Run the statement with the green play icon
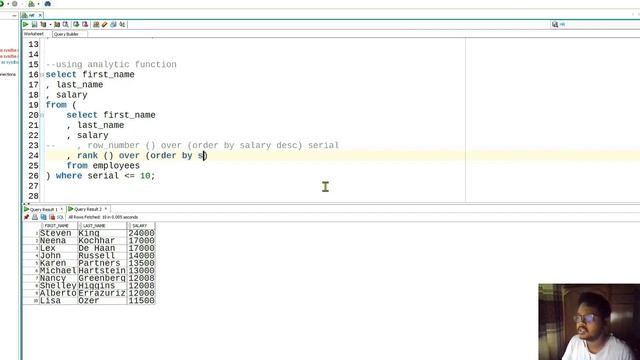The width and height of the screenshot is (640, 360). click(x=26, y=24)
